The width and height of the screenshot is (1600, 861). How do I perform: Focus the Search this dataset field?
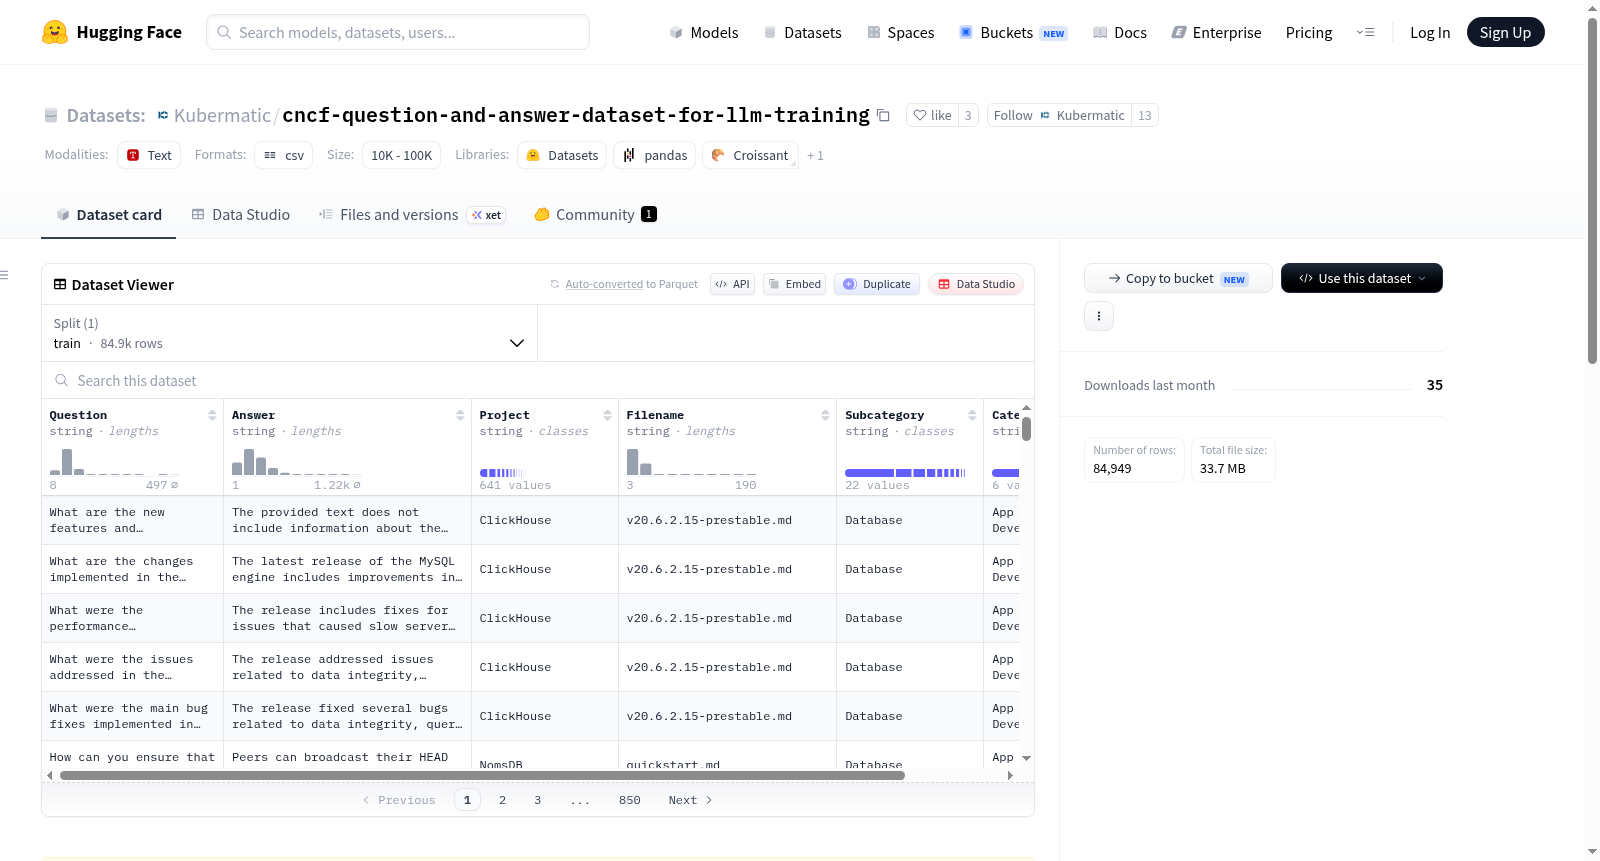point(538,380)
